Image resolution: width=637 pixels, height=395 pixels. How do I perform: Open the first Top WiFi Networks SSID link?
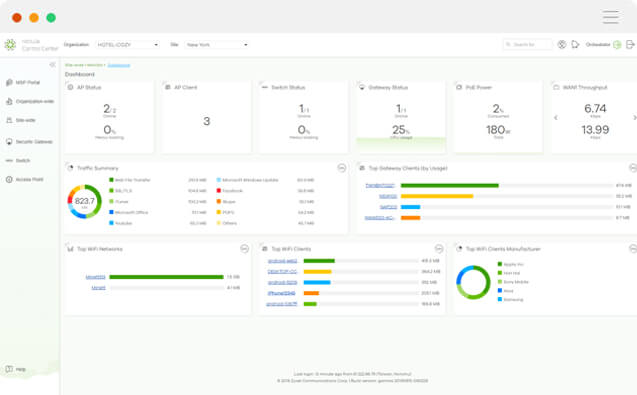[95, 277]
